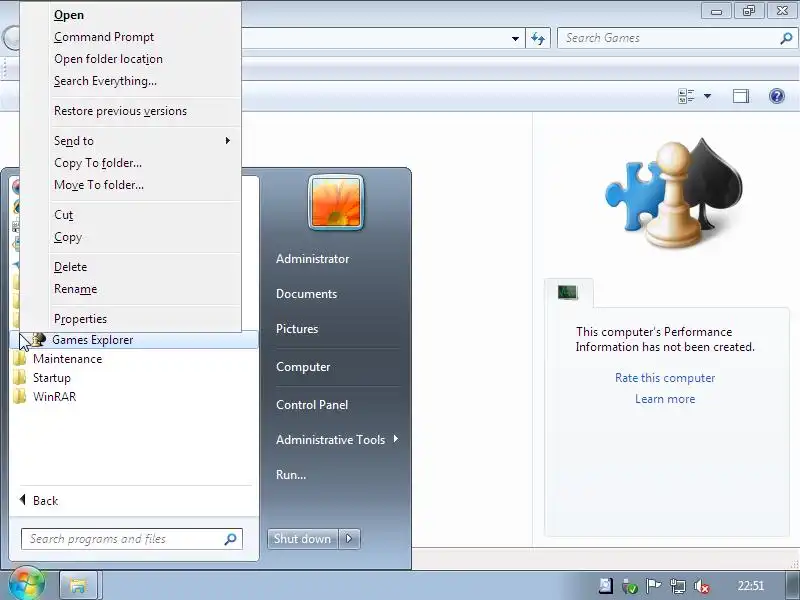Click the Windows Explorer taskbar button
The height and width of the screenshot is (600, 800).
(78, 585)
